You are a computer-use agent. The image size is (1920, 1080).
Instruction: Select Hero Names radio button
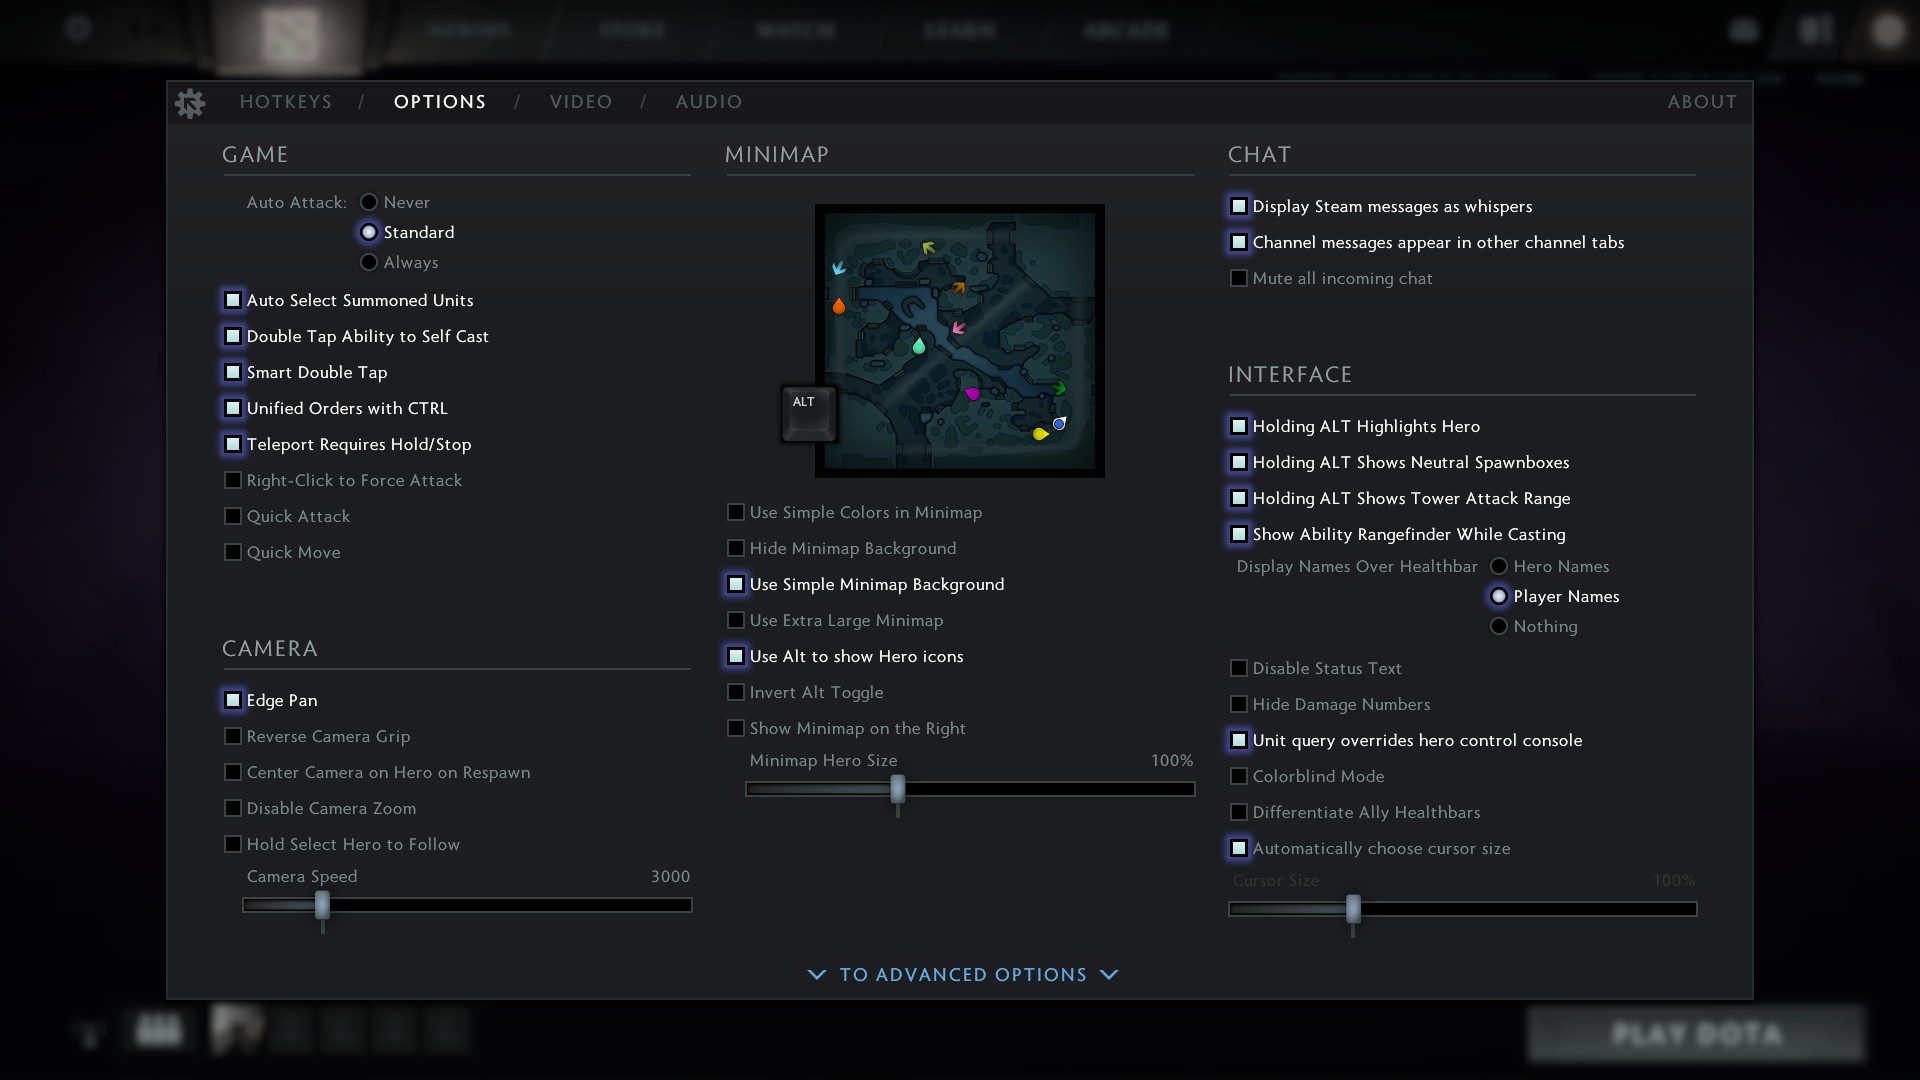coord(1497,566)
